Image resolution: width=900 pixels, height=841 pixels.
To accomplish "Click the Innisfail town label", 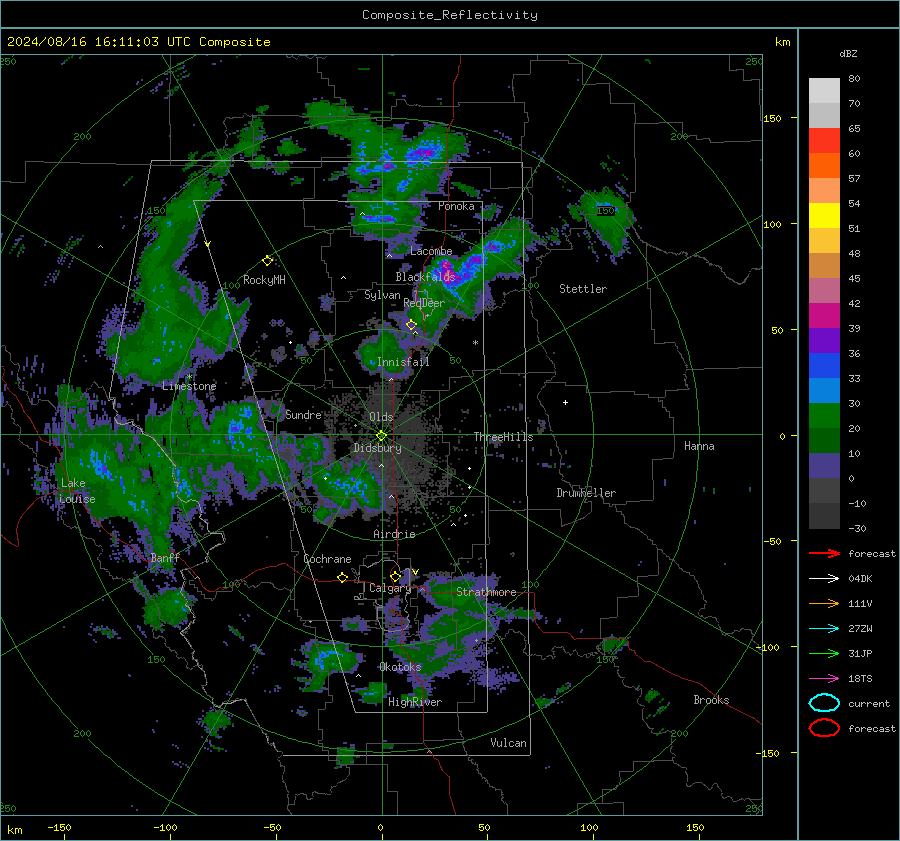I will pos(403,362).
